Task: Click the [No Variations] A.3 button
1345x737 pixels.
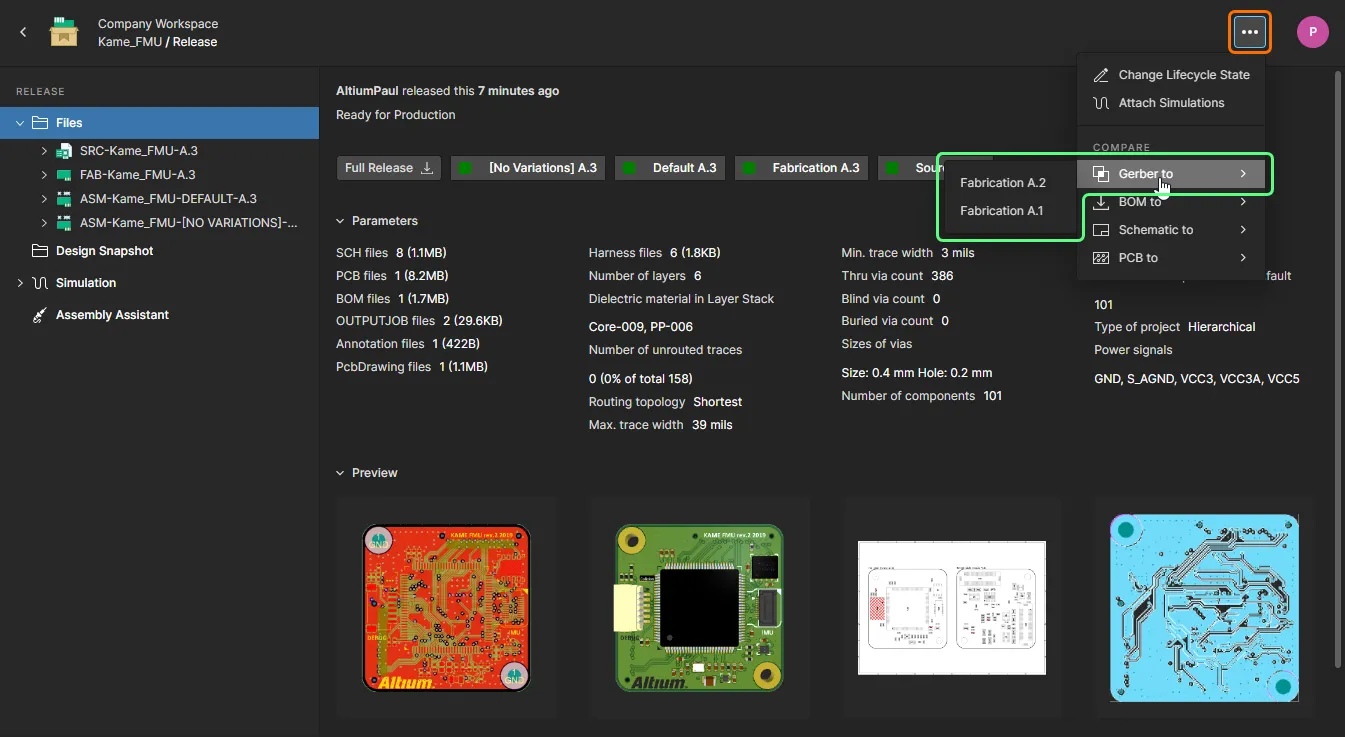Action: [528, 168]
